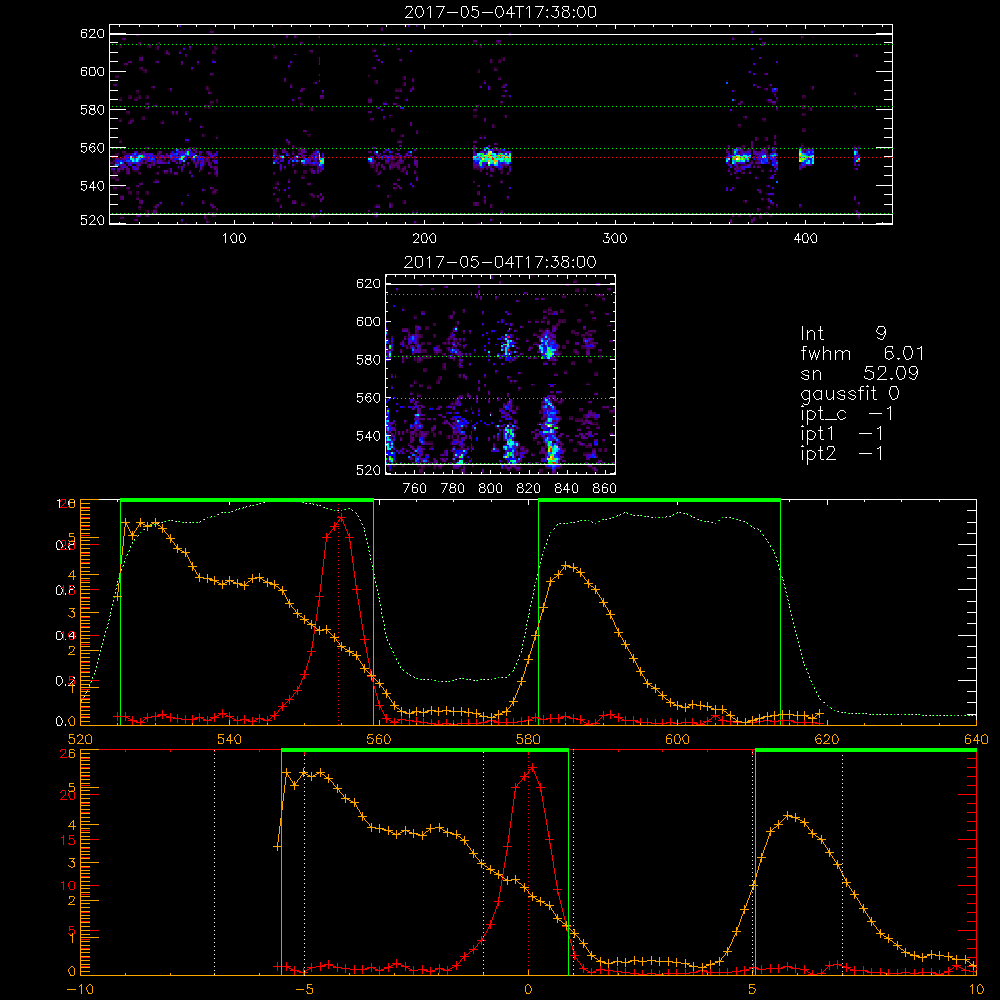Screen dimensions: 1000x1000
Task: Click the 100 x-axis label of top spectrogram
Action: 234,239
